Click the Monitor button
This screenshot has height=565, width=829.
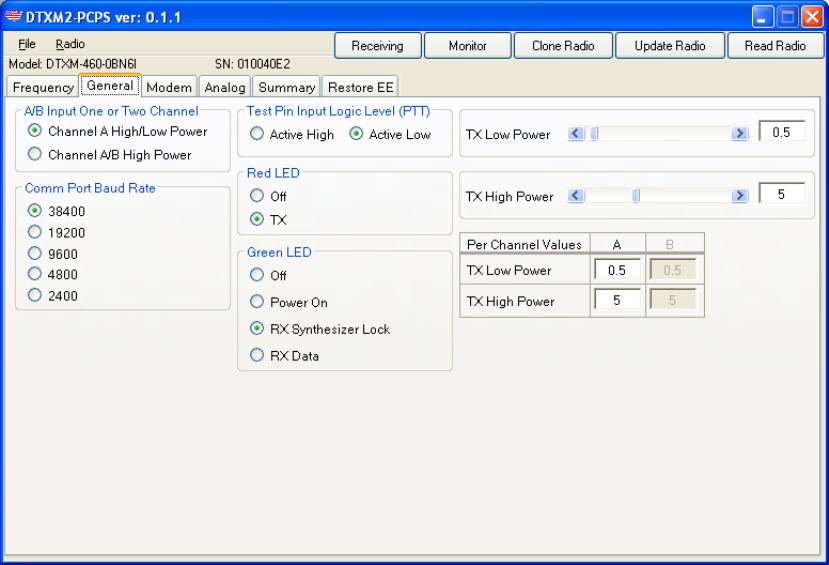pos(468,46)
